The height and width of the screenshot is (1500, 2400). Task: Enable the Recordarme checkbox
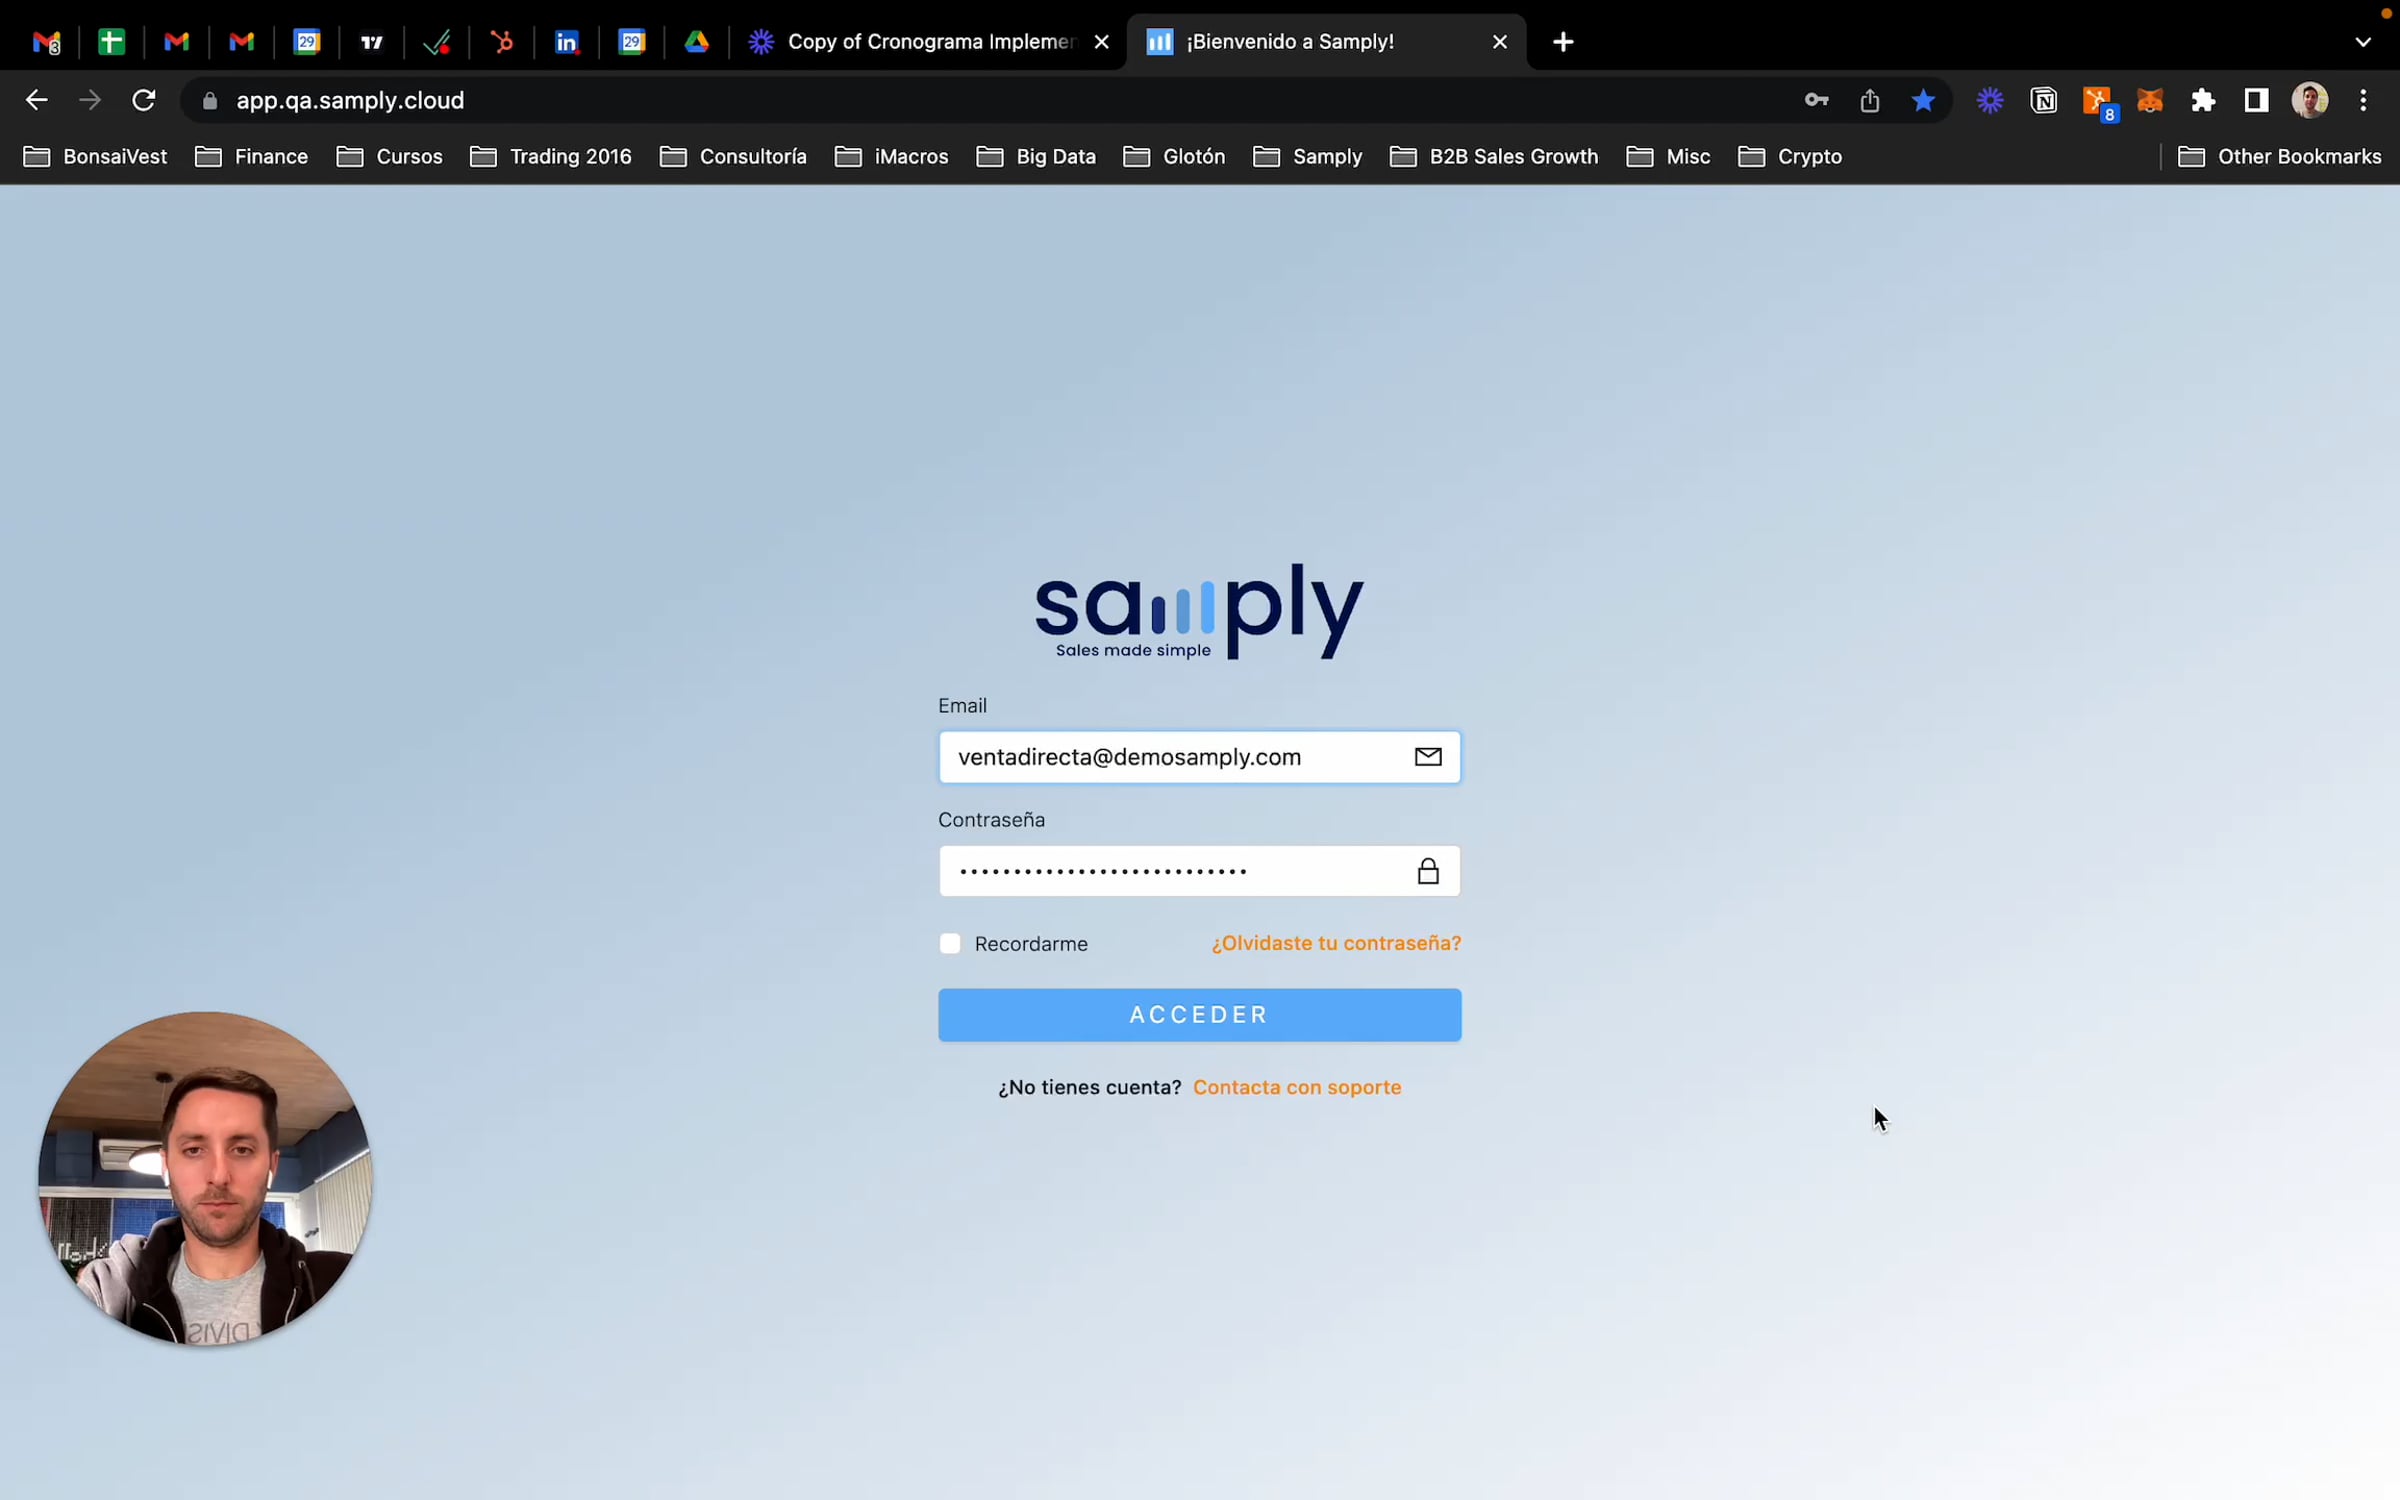[950, 943]
